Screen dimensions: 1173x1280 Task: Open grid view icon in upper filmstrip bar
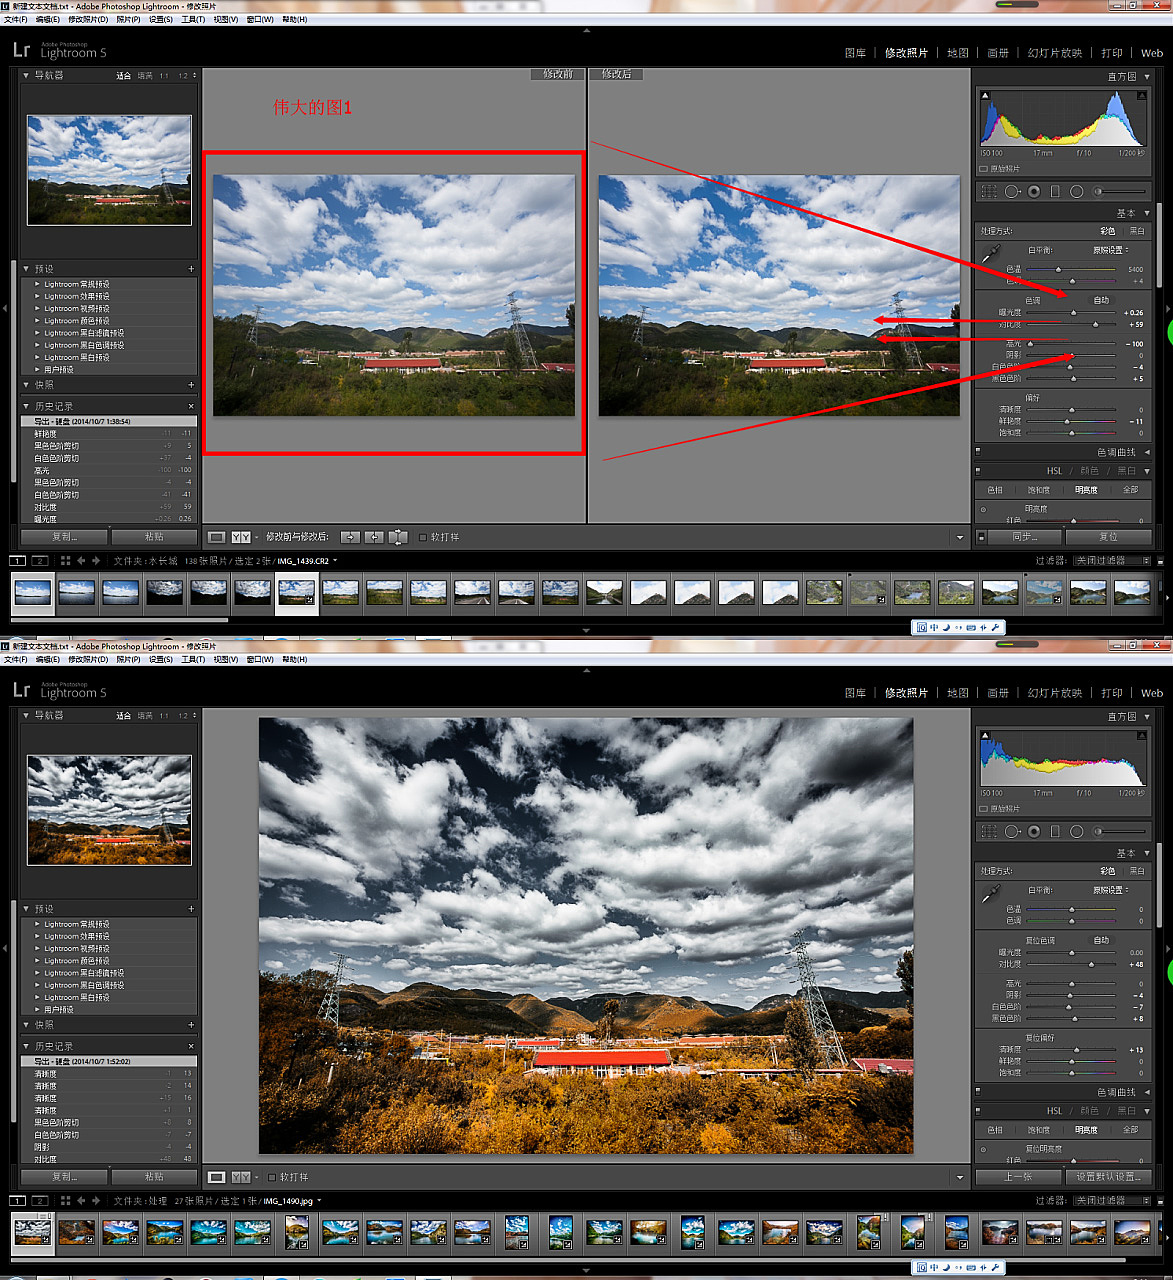tap(65, 561)
